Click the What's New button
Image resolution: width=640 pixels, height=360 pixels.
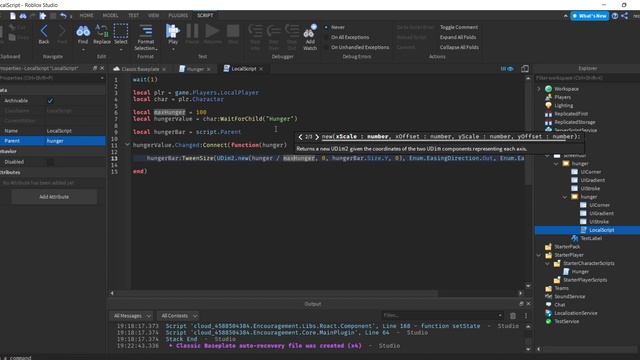589,16
